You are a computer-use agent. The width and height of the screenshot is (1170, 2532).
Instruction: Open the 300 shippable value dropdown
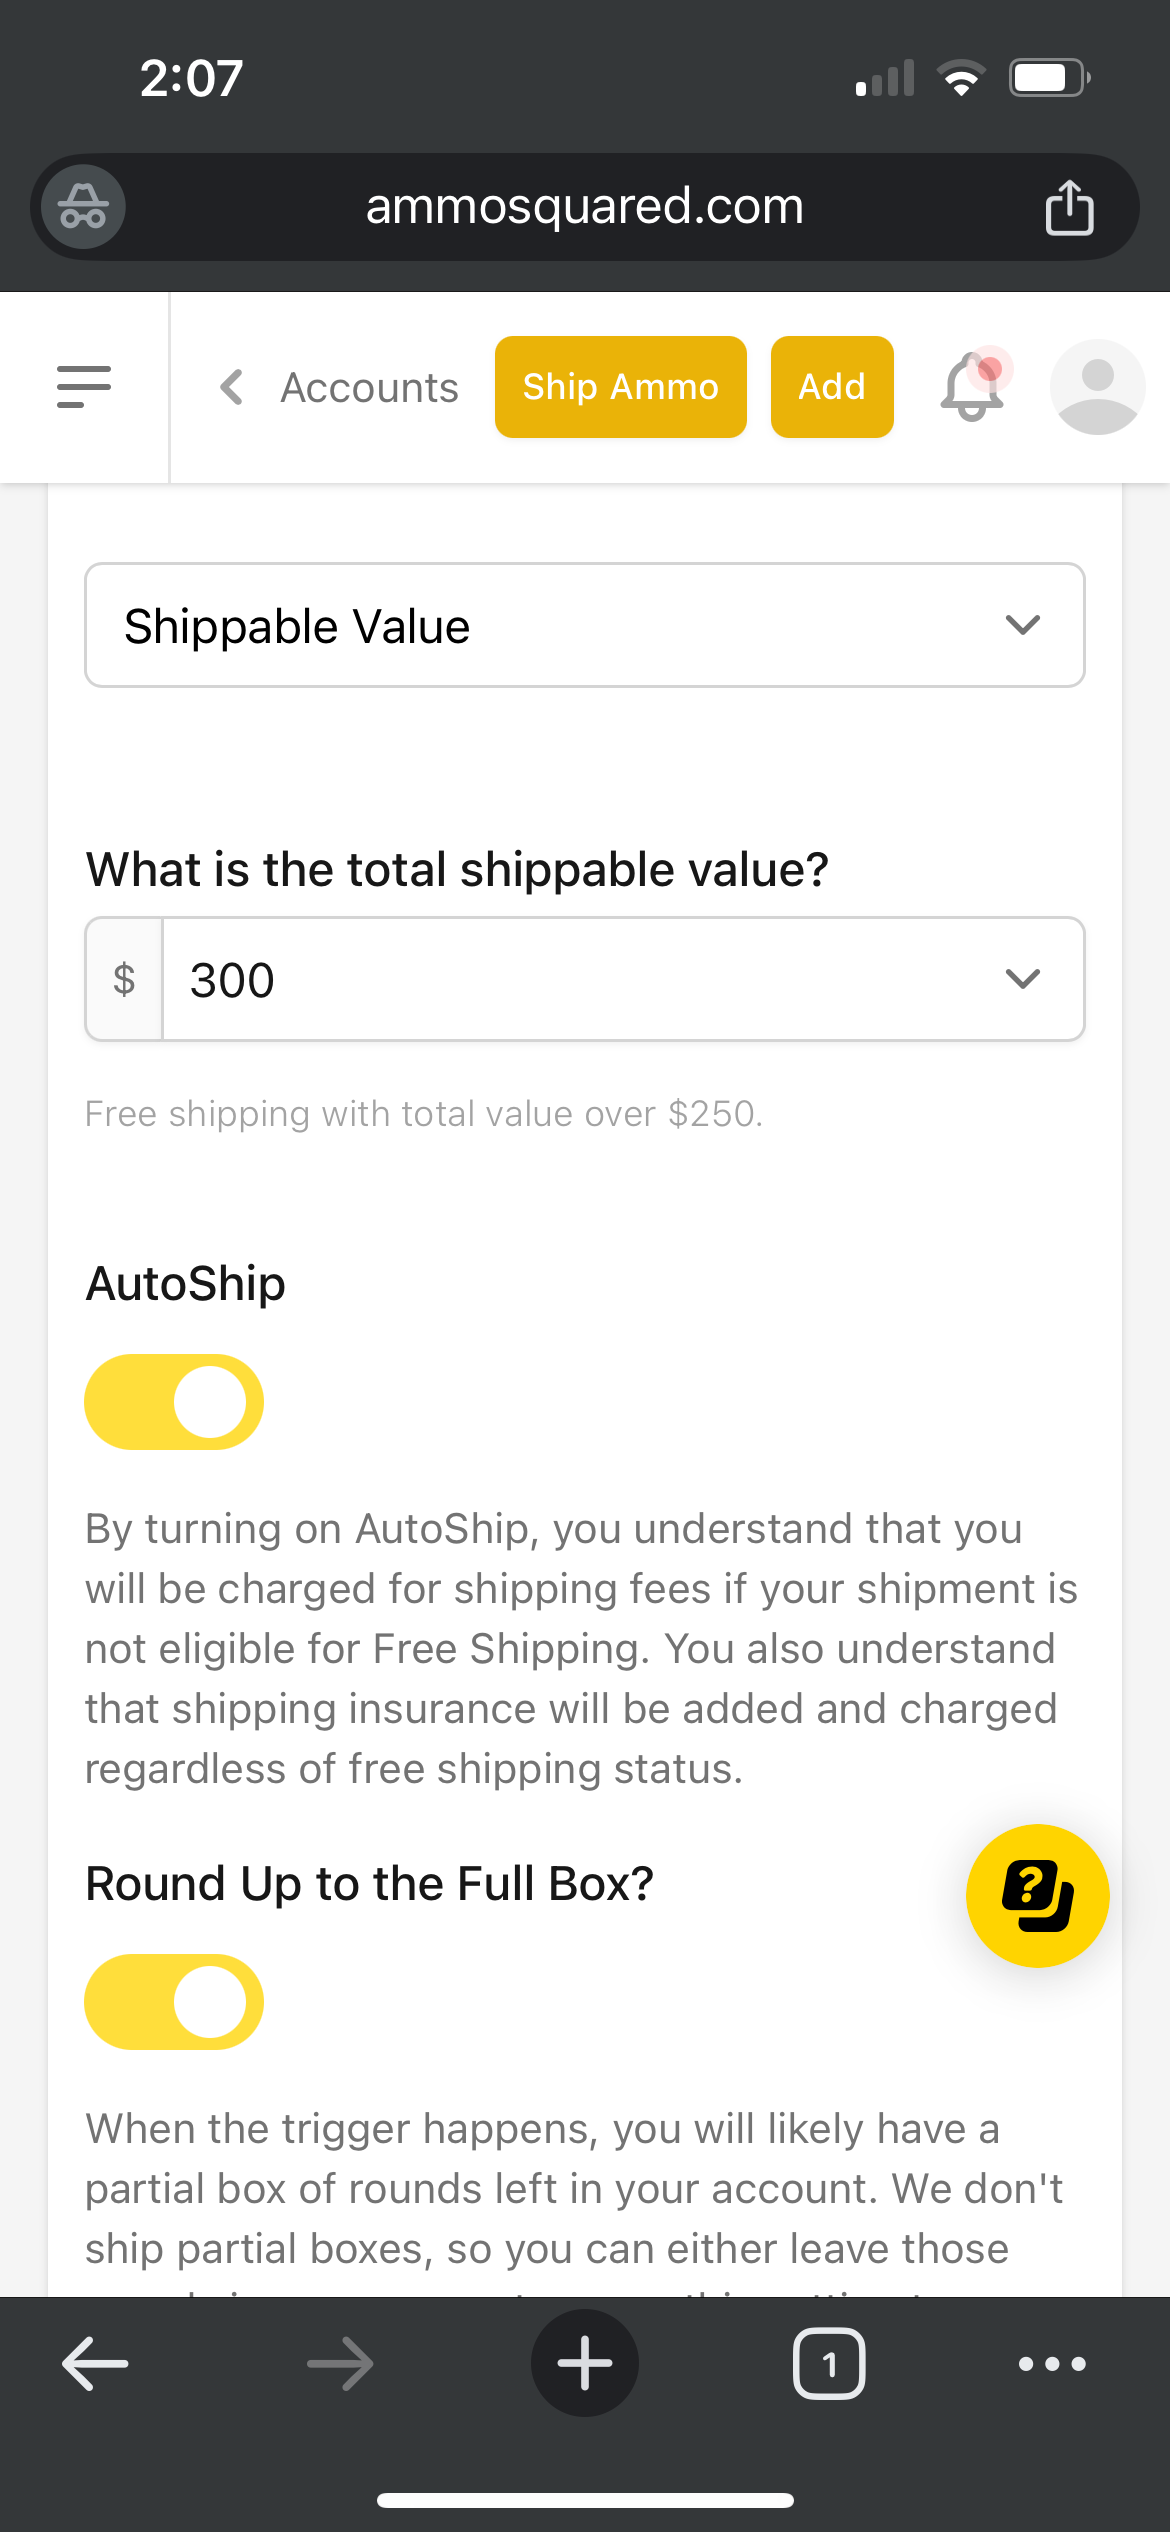click(x=585, y=979)
